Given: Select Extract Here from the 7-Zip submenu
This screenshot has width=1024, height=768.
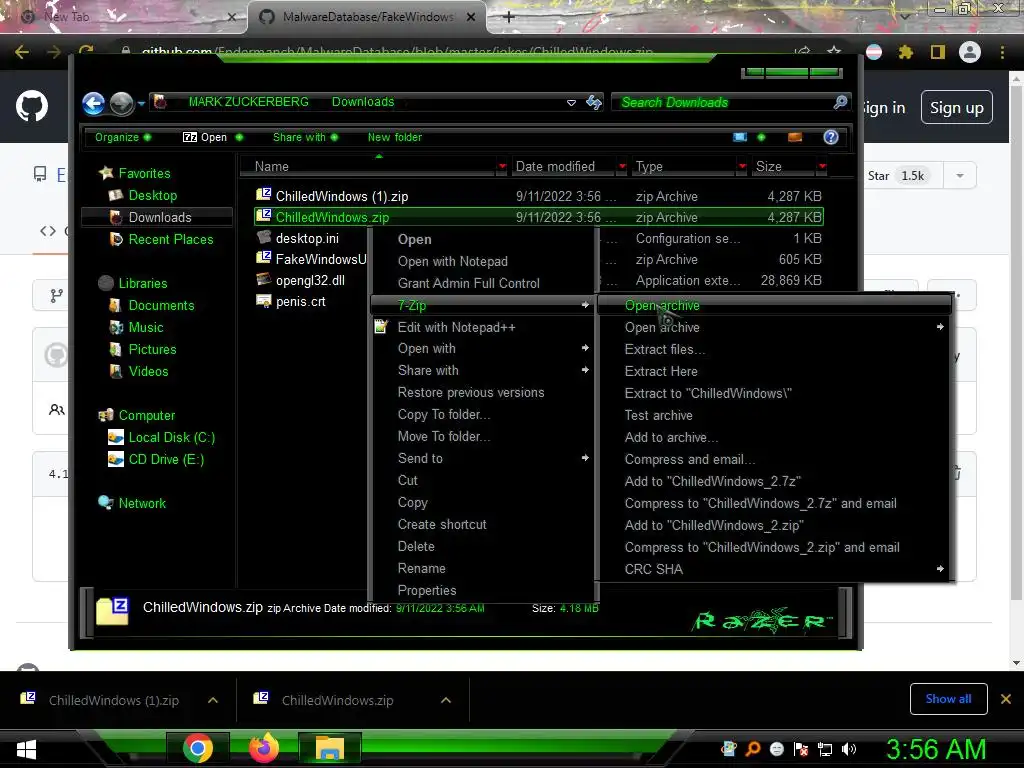Looking at the screenshot, I should click(774, 371).
